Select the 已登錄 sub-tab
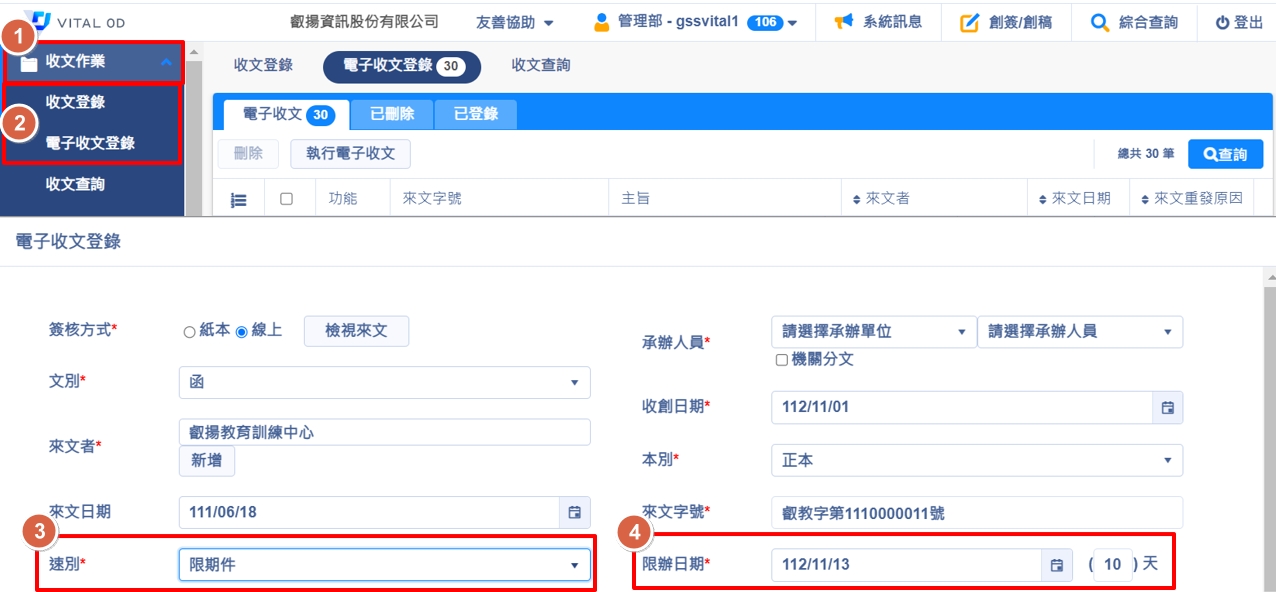This screenshot has width=1276, height=592. point(476,115)
